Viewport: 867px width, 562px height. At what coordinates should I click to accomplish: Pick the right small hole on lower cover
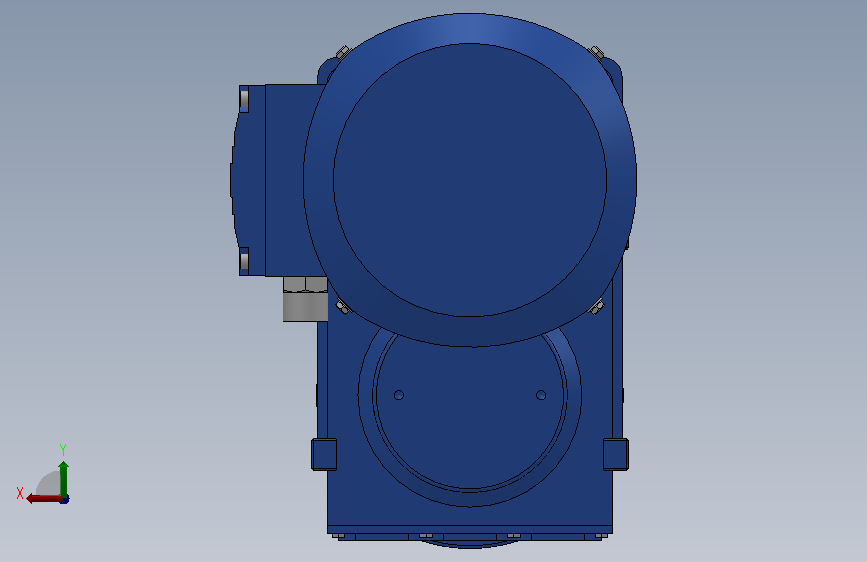[541, 395]
